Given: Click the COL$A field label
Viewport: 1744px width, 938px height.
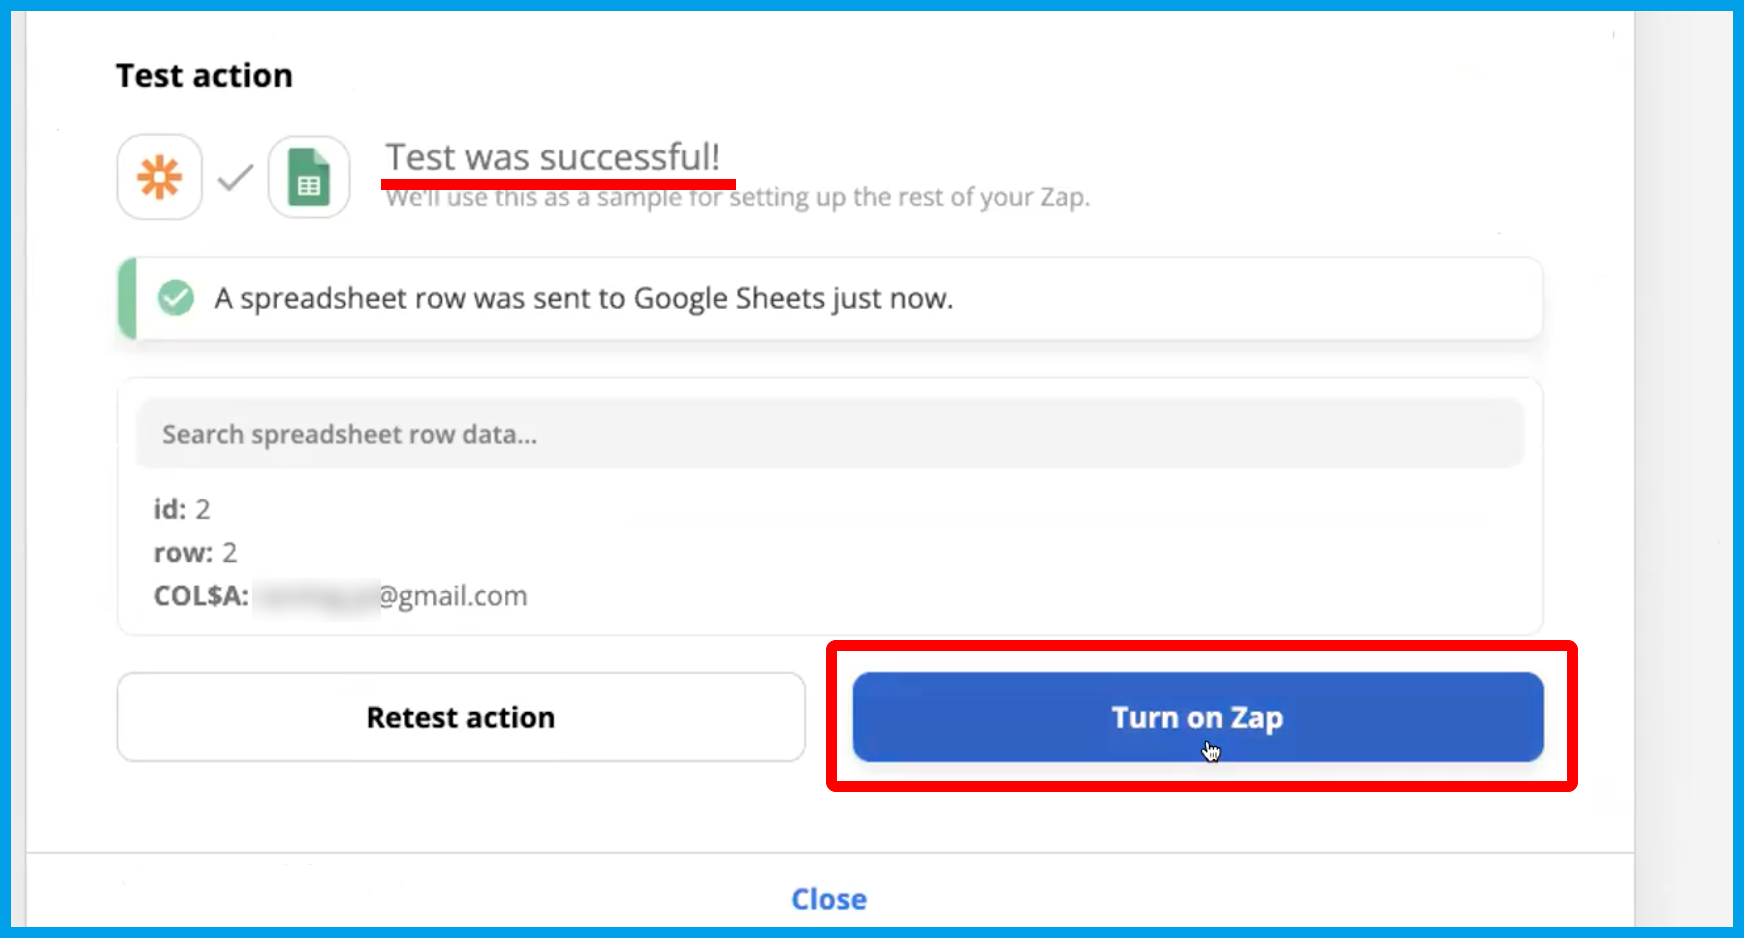Looking at the screenshot, I should [x=201, y=596].
